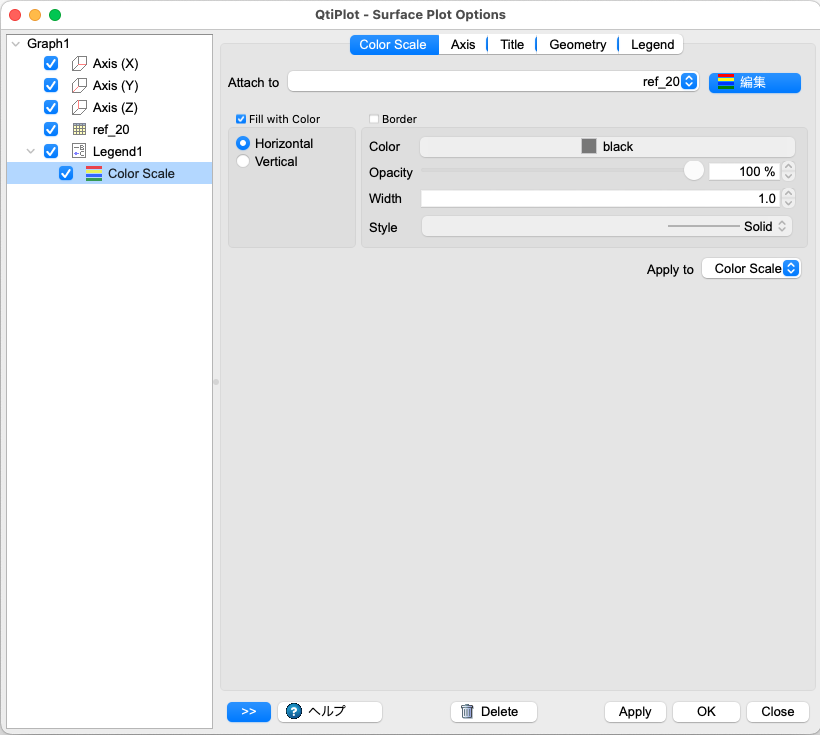Click the Legend1 legend icon
This screenshot has height=735, width=820.
click(x=79, y=151)
